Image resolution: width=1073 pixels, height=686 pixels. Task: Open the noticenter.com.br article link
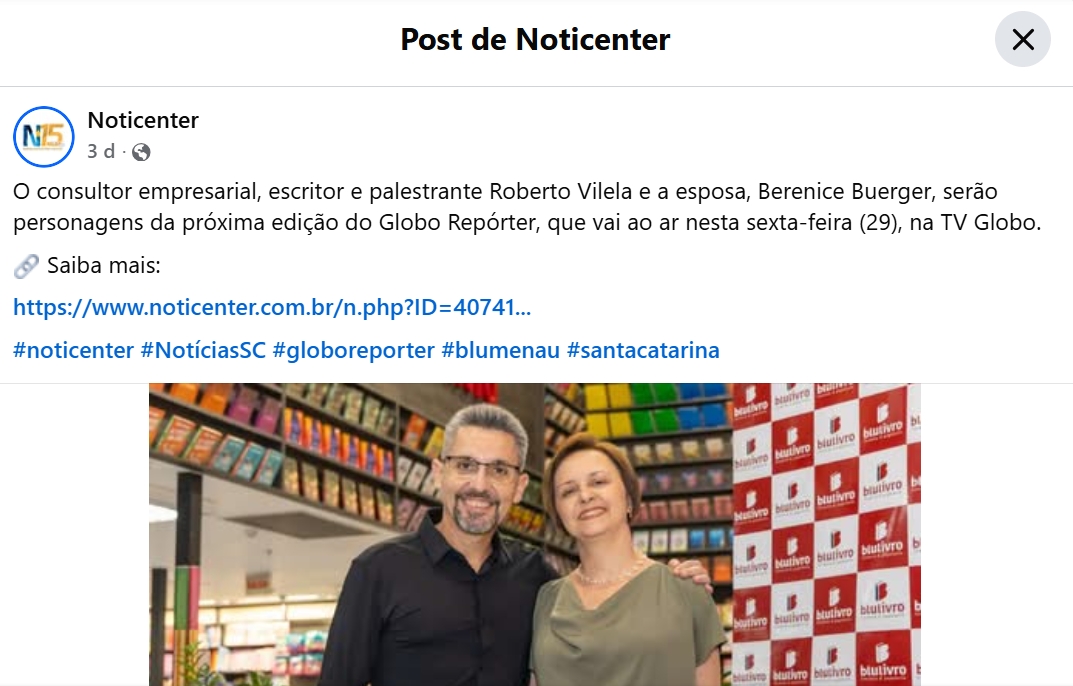[x=272, y=307]
